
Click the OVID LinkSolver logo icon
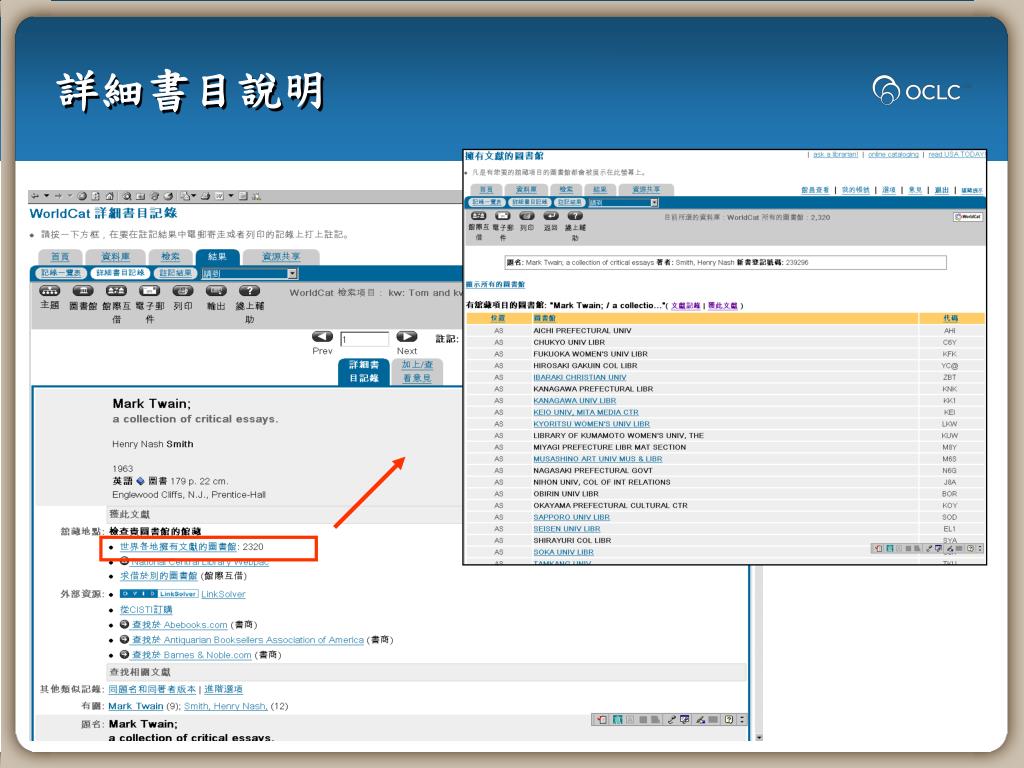click(159, 594)
